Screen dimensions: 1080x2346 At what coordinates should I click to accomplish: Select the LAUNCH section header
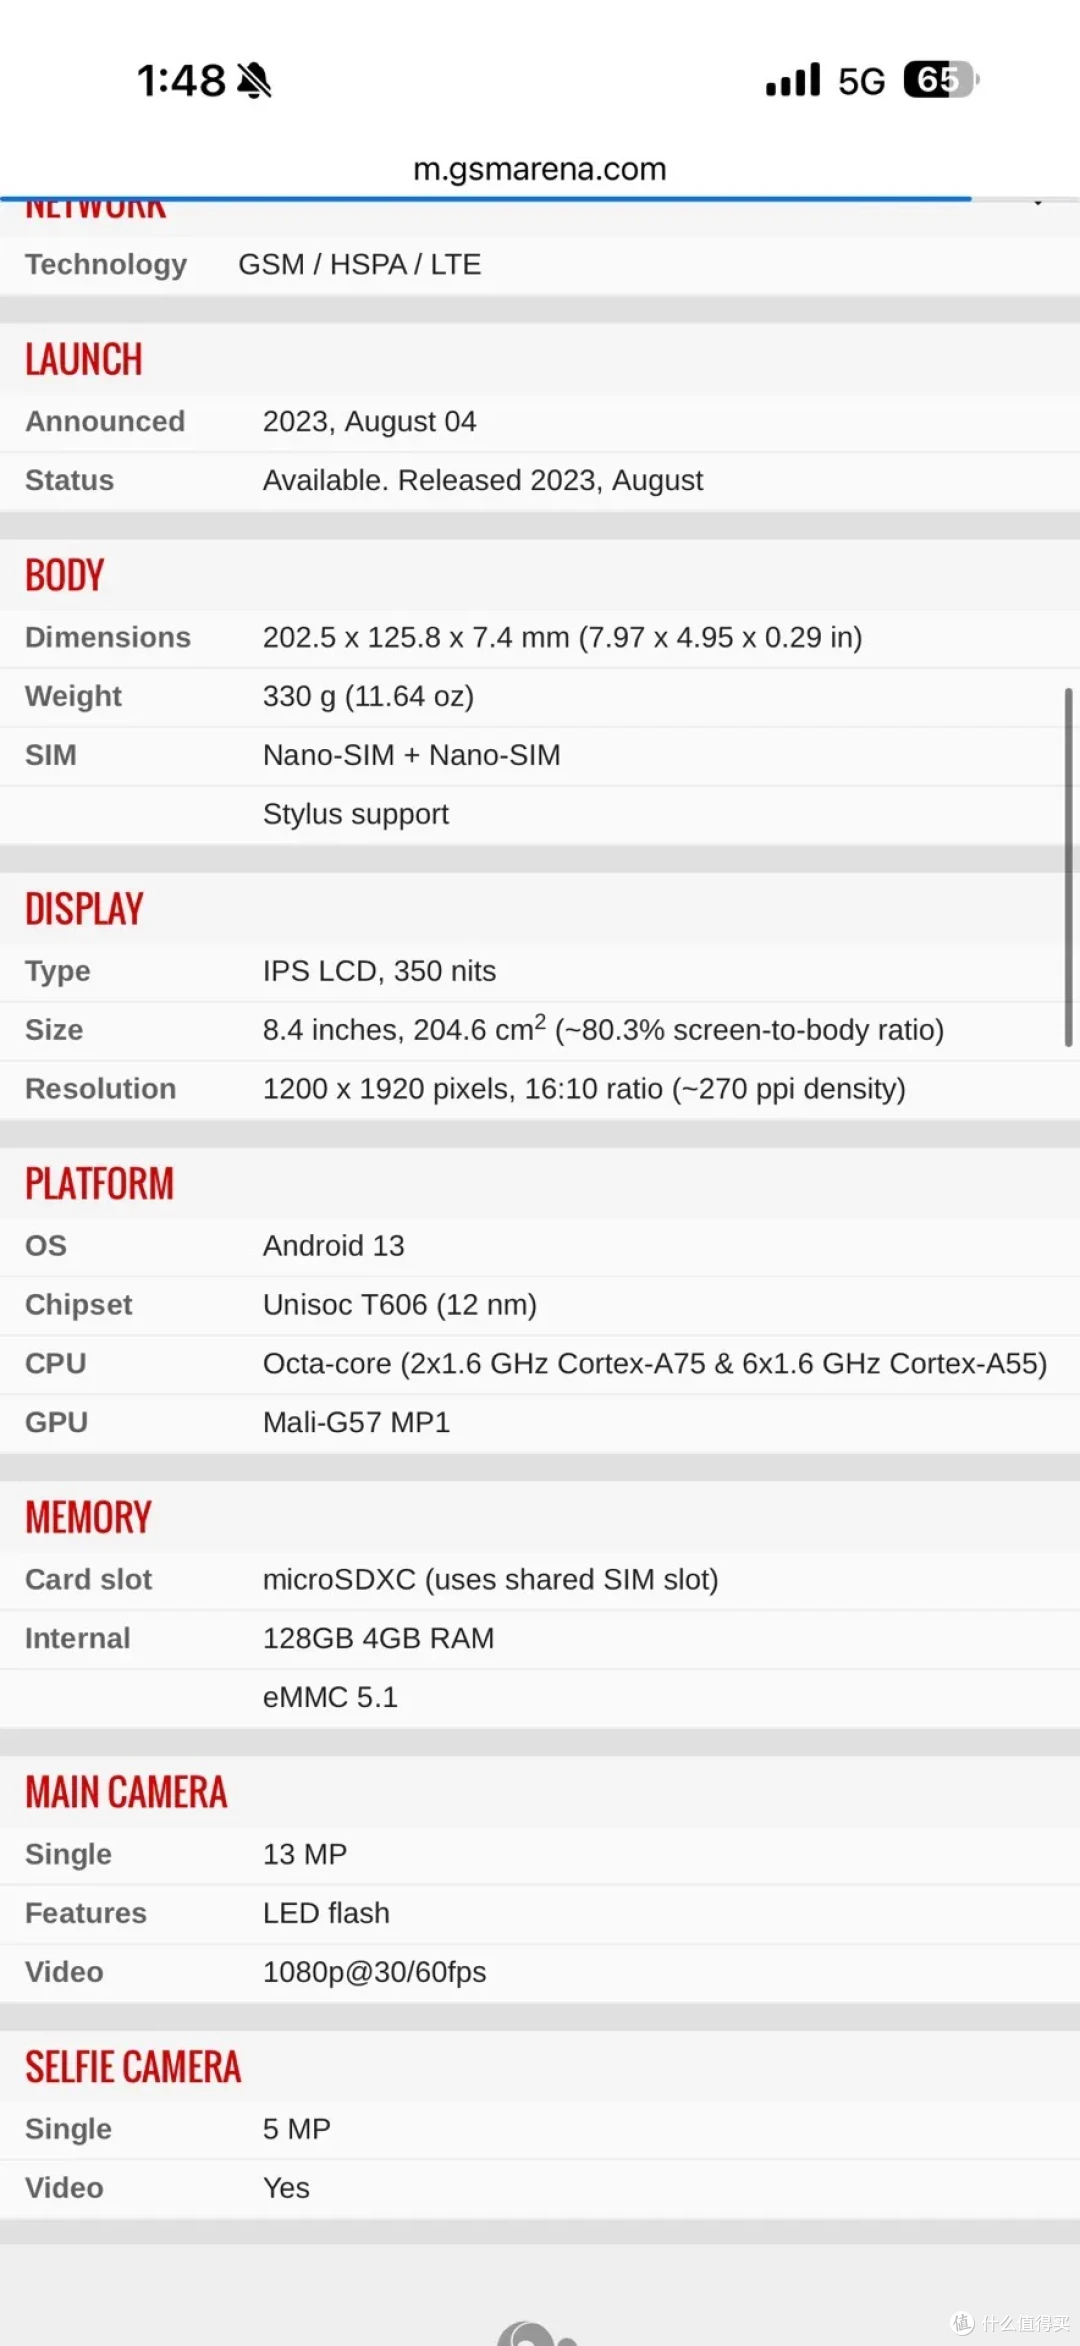coord(84,360)
